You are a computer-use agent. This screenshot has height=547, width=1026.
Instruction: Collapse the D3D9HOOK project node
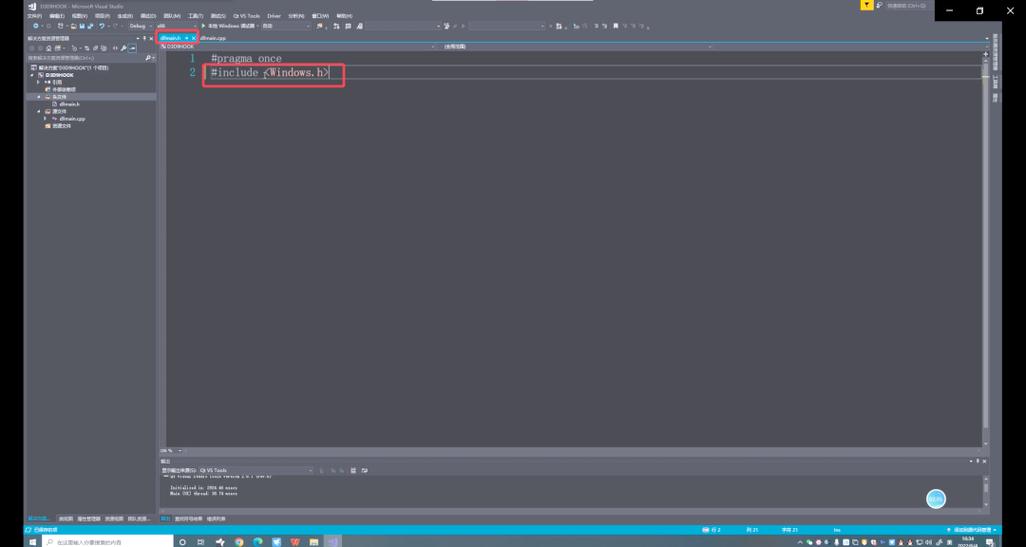(31, 75)
